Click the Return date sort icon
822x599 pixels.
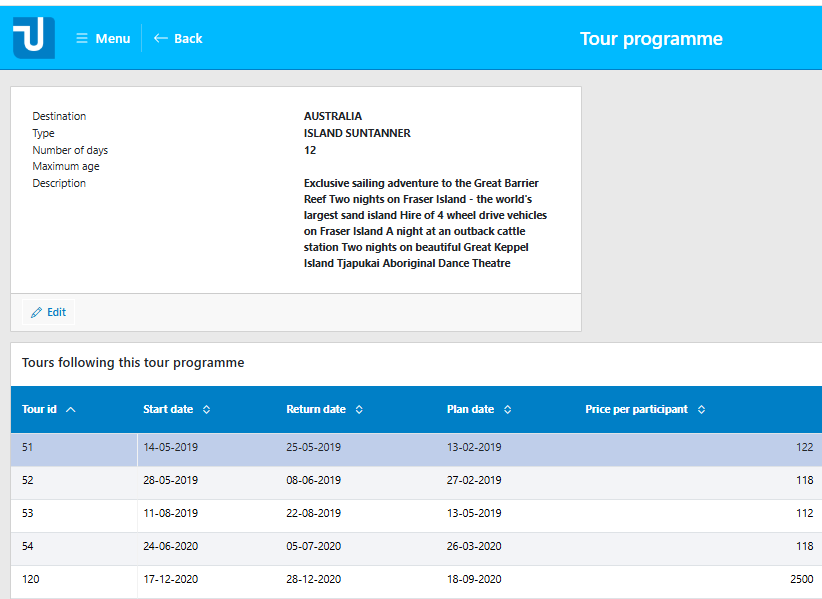tap(359, 409)
